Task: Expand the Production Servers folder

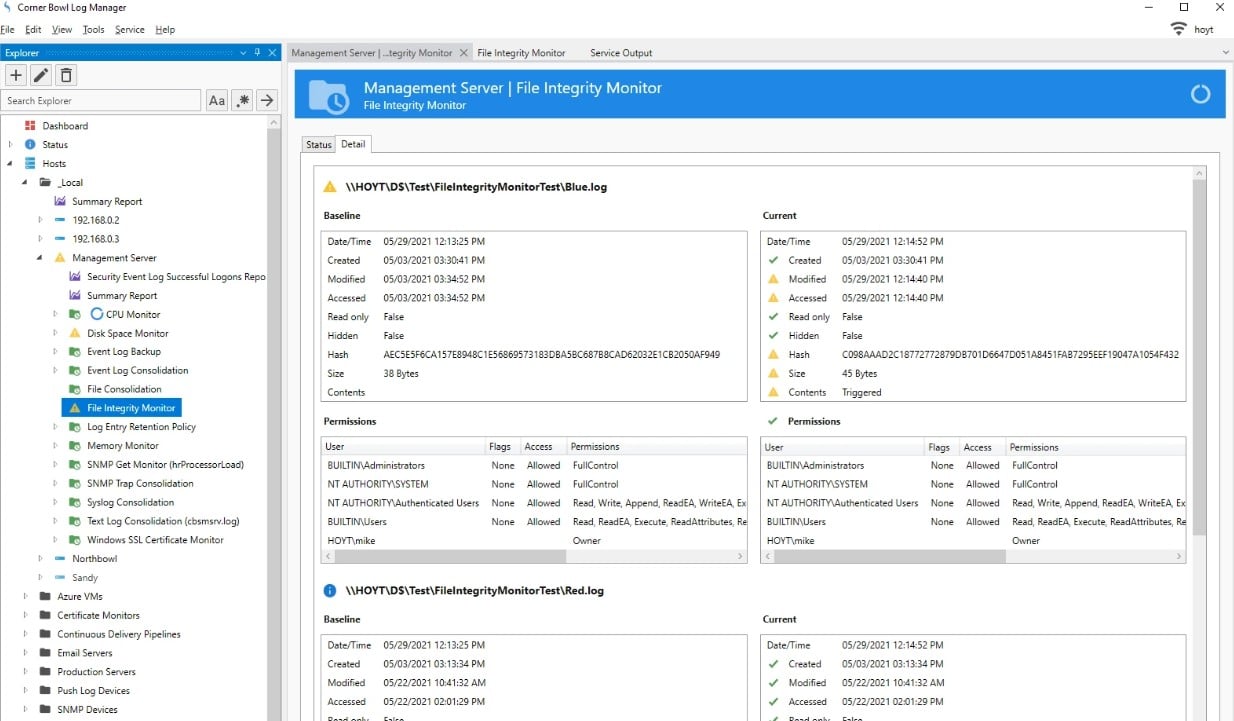Action: (26, 672)
